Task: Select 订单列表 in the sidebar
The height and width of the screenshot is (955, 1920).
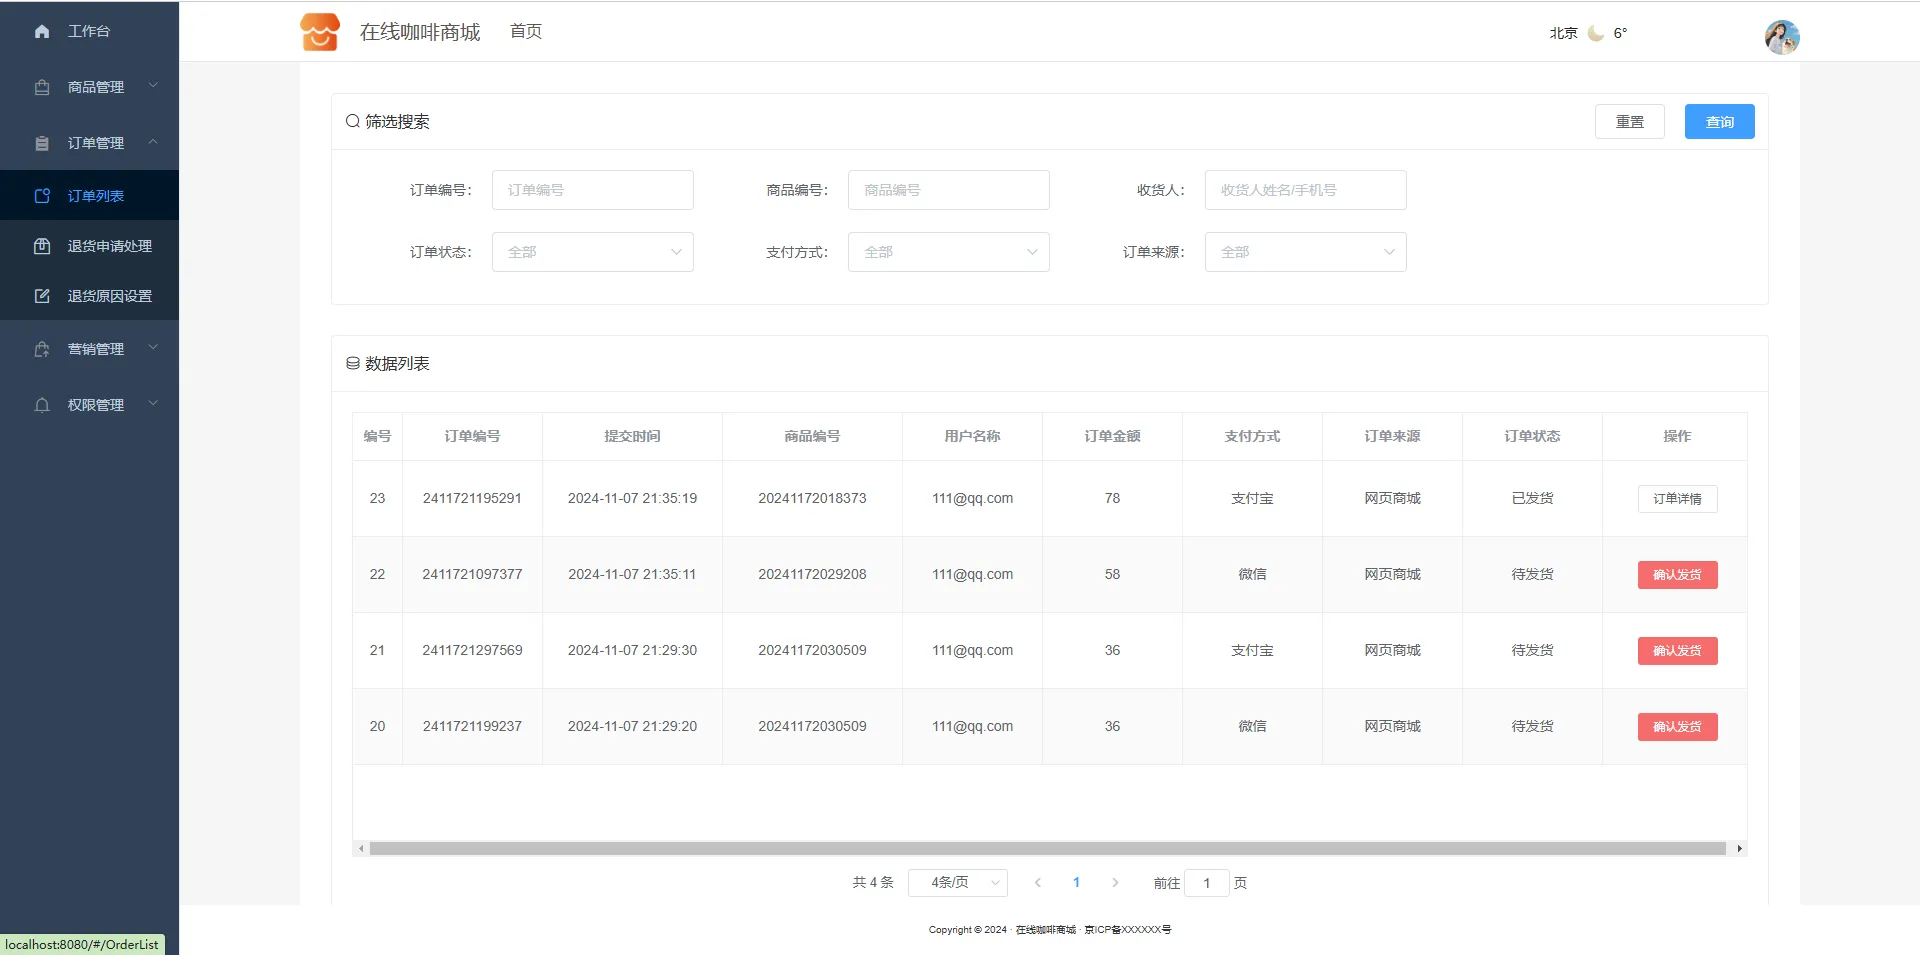Action: tap(96, 196)
